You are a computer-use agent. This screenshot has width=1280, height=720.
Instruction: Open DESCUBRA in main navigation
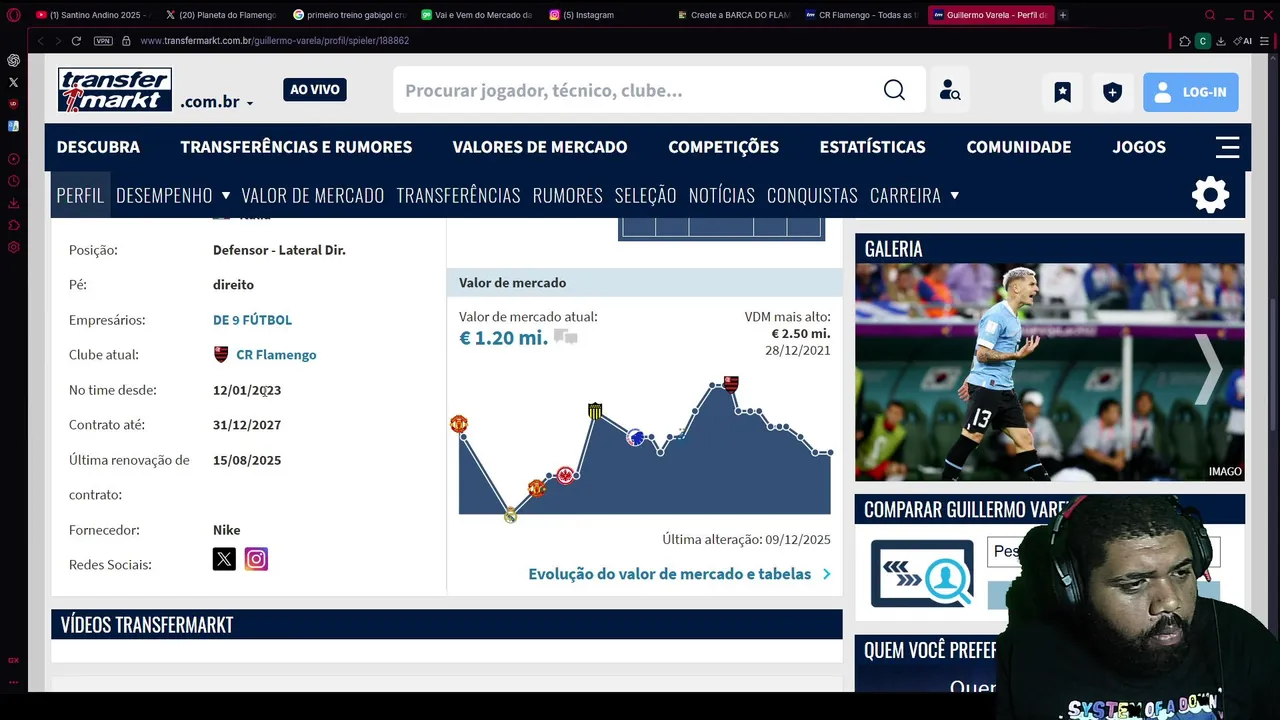(98, 147)
